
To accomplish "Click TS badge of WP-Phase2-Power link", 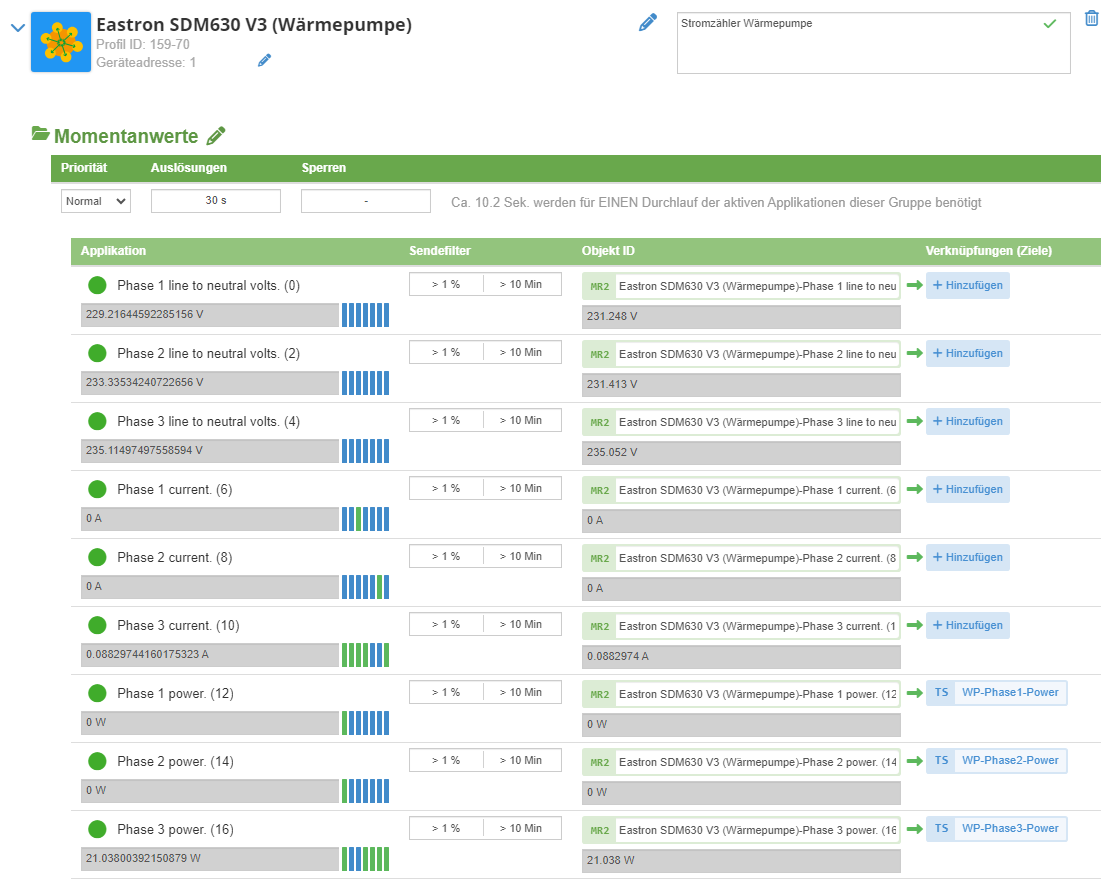I will pyautogui.click(x=941, y=761).
